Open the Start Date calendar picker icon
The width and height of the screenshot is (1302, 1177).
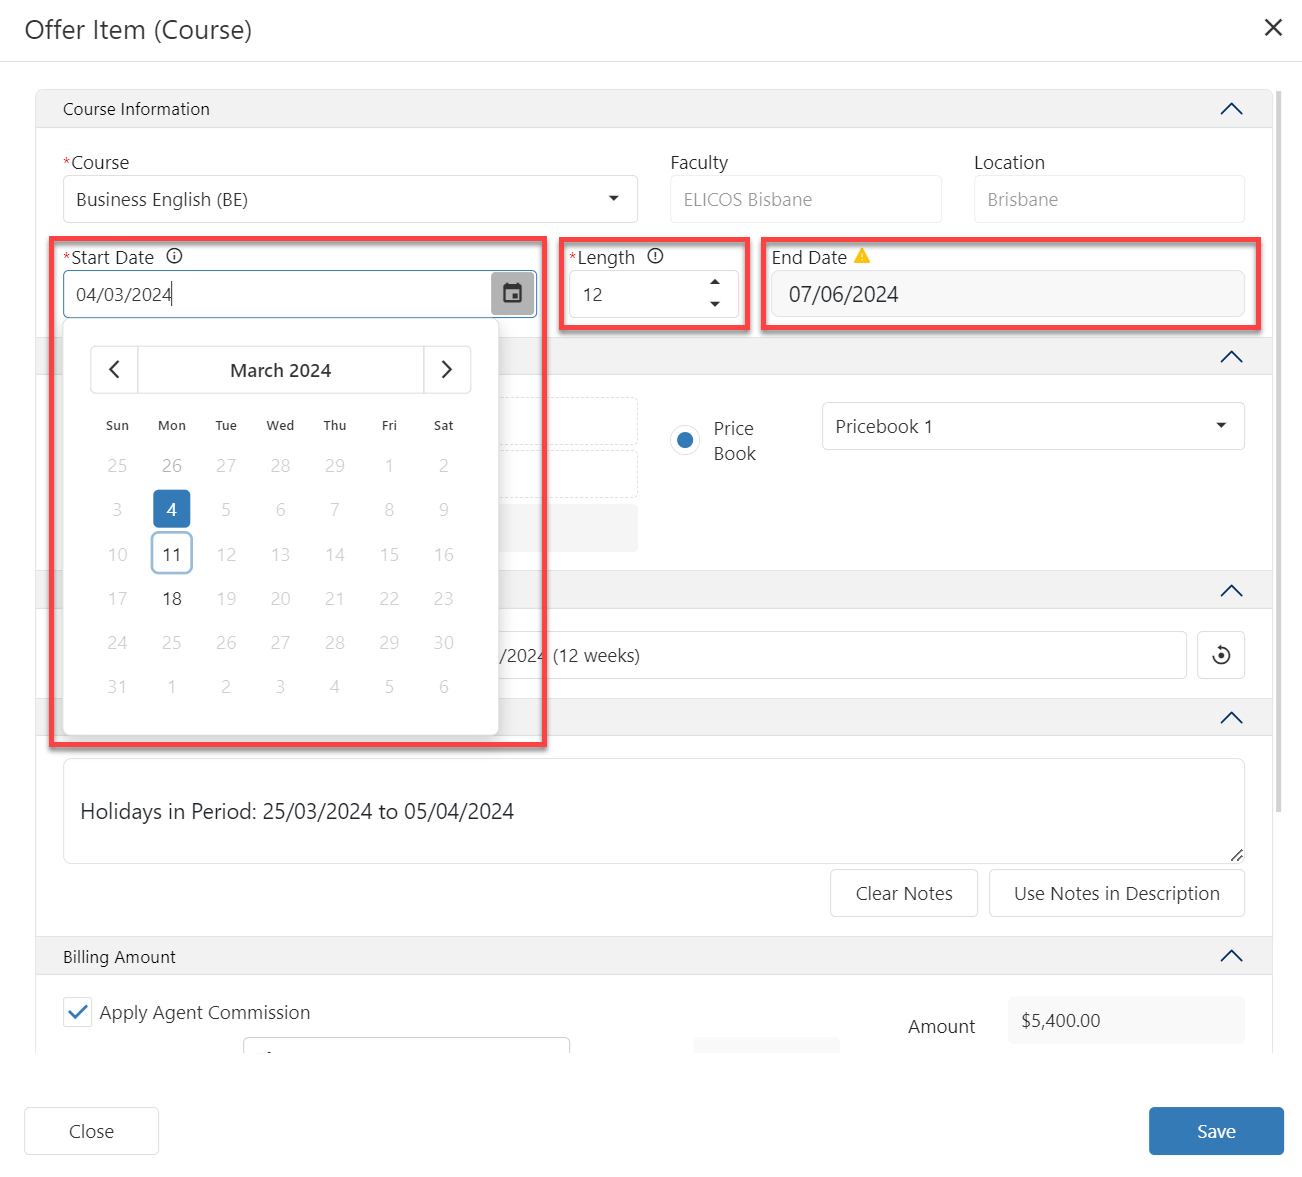click(x=512, y=294)
